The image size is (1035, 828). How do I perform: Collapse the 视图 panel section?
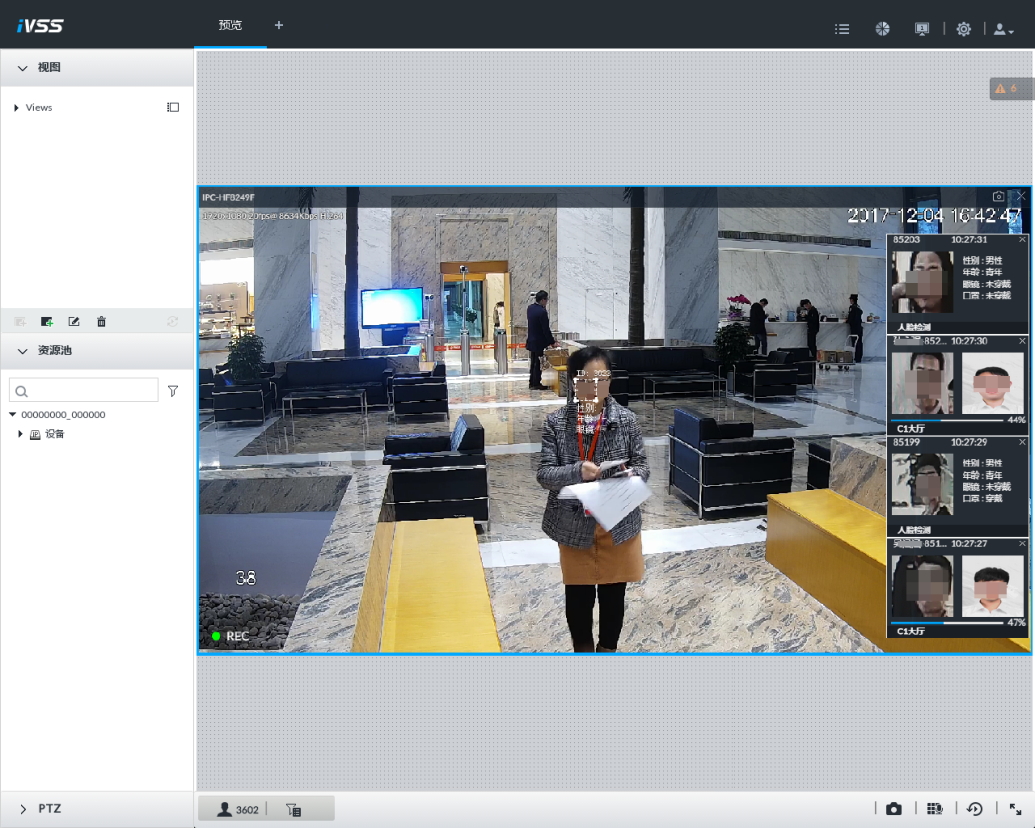pos(23,67)
